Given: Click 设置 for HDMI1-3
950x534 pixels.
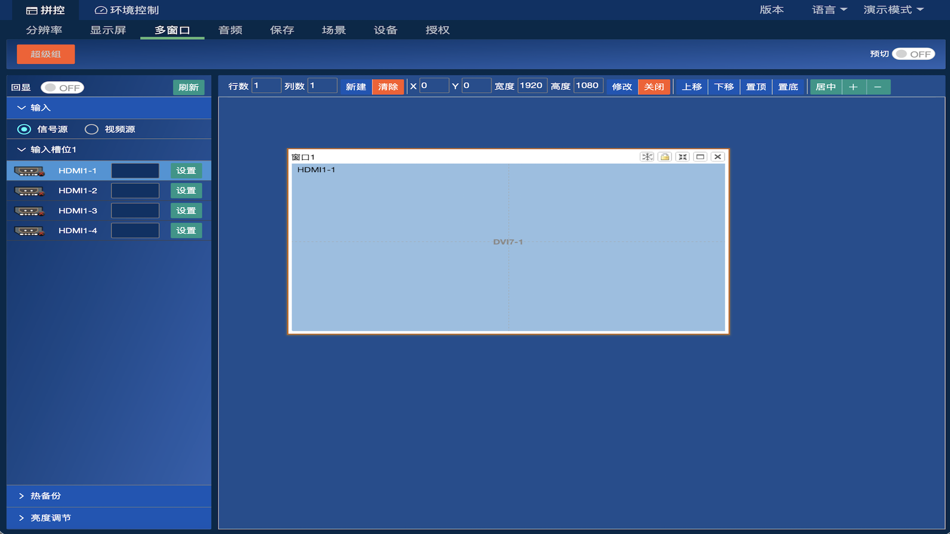Looking at the screenshot, I should click(186, 211).
